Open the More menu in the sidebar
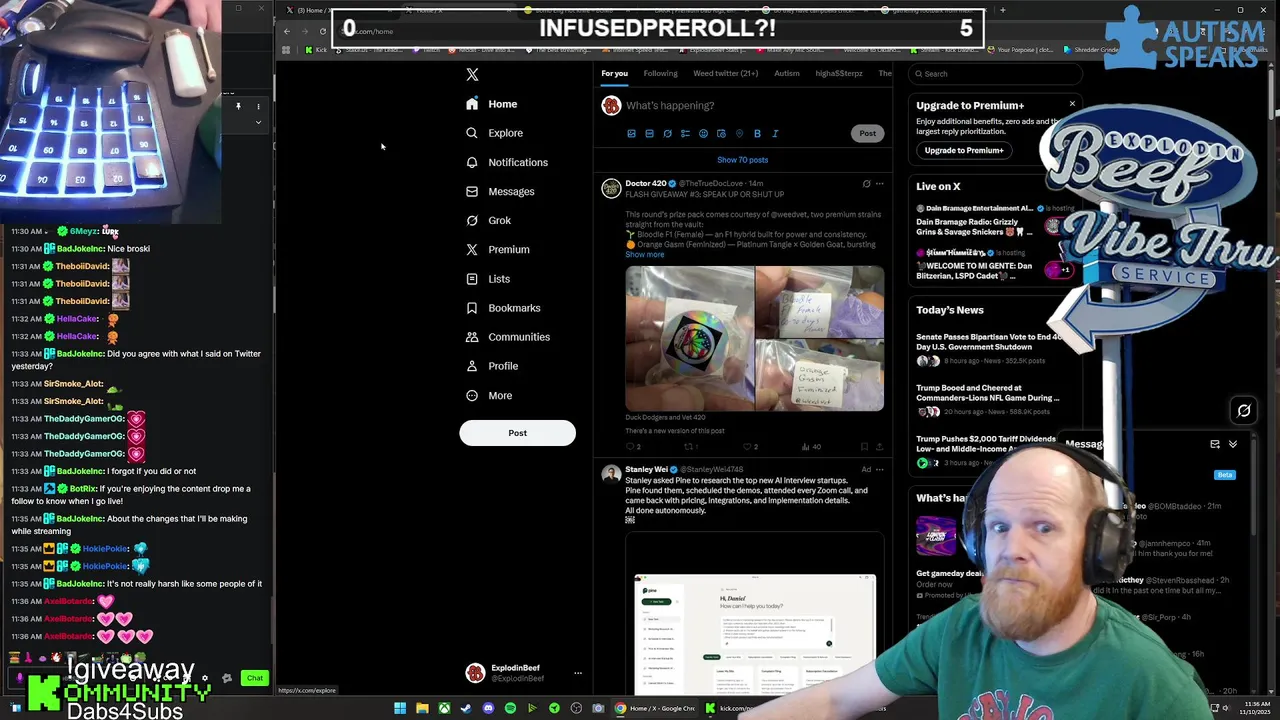This screenshot has width=1280, height=720. point(489,395)
